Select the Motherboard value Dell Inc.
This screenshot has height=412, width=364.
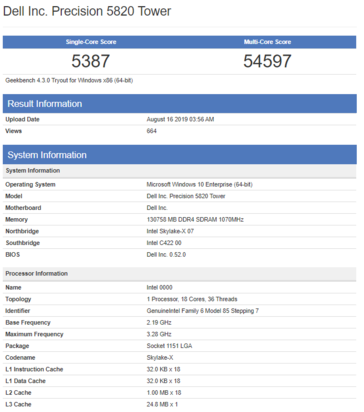pos(157,208)
